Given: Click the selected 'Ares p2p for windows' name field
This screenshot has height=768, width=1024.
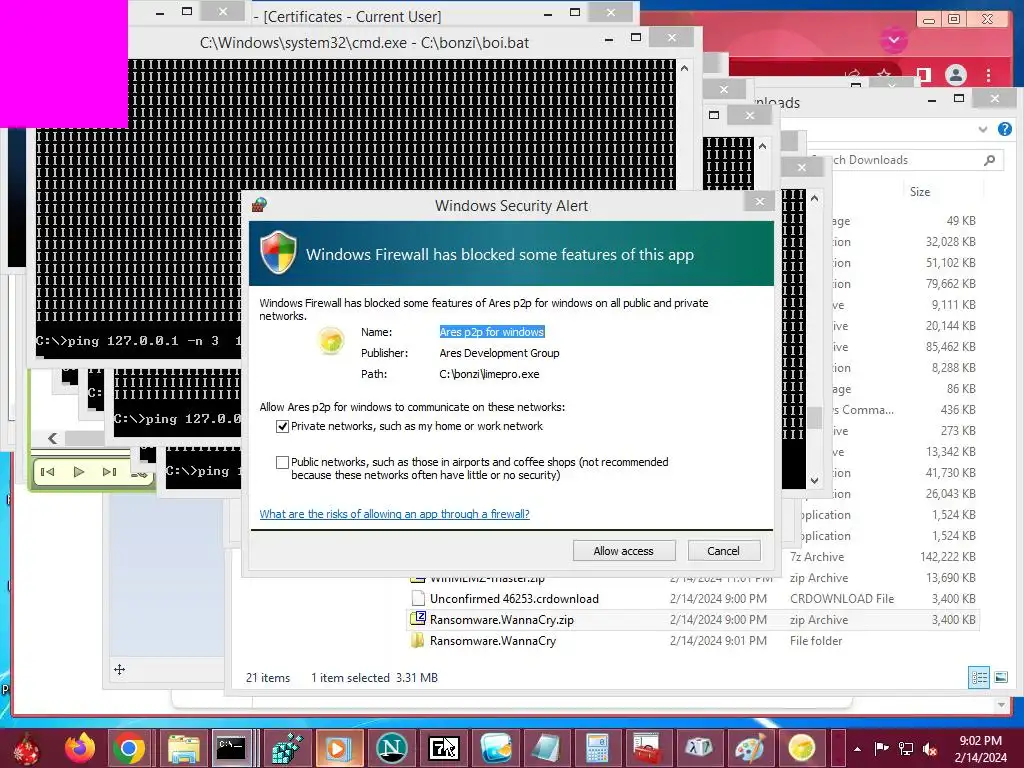Looking at the screenshot, I should 492,332.
